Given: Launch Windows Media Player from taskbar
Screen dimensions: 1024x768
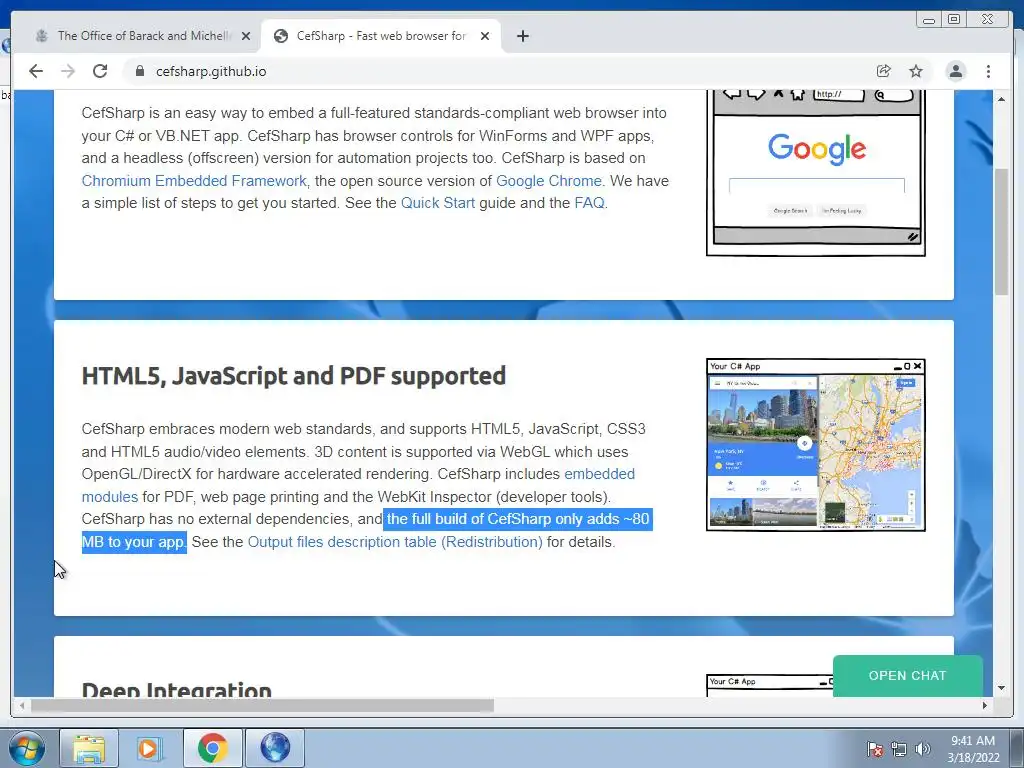Looking at the screenshot, I should 151,748.
